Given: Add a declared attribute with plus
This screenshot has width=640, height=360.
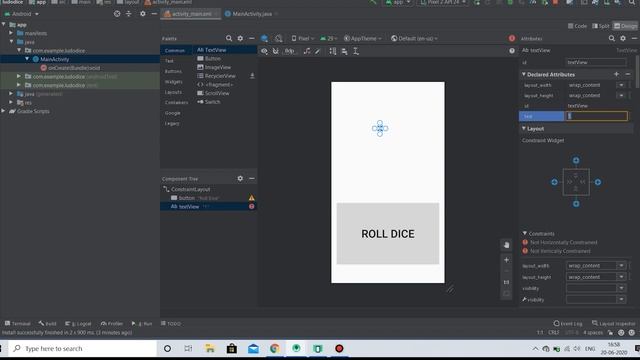Looking at the screenshot, I should coord(616,74).
